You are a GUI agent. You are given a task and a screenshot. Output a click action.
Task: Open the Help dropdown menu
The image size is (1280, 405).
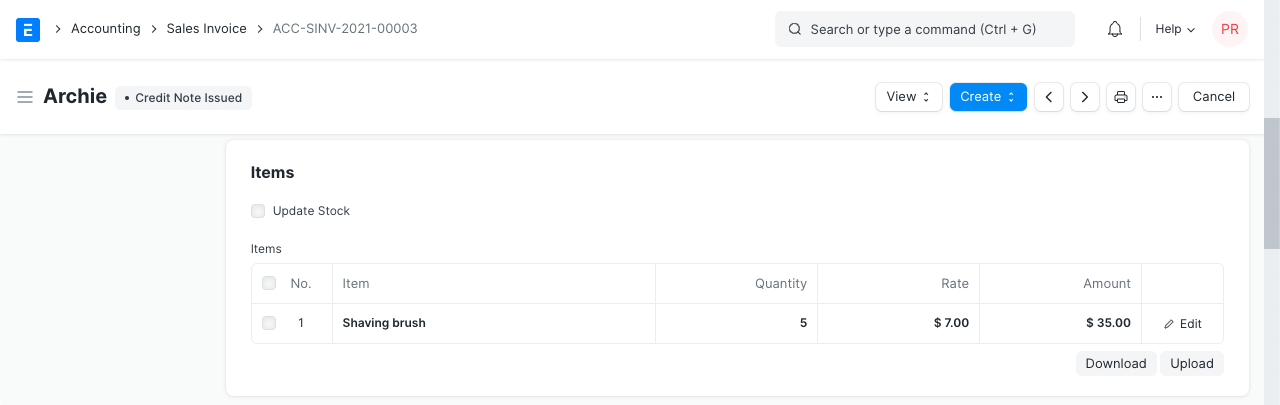point(1175,29)
